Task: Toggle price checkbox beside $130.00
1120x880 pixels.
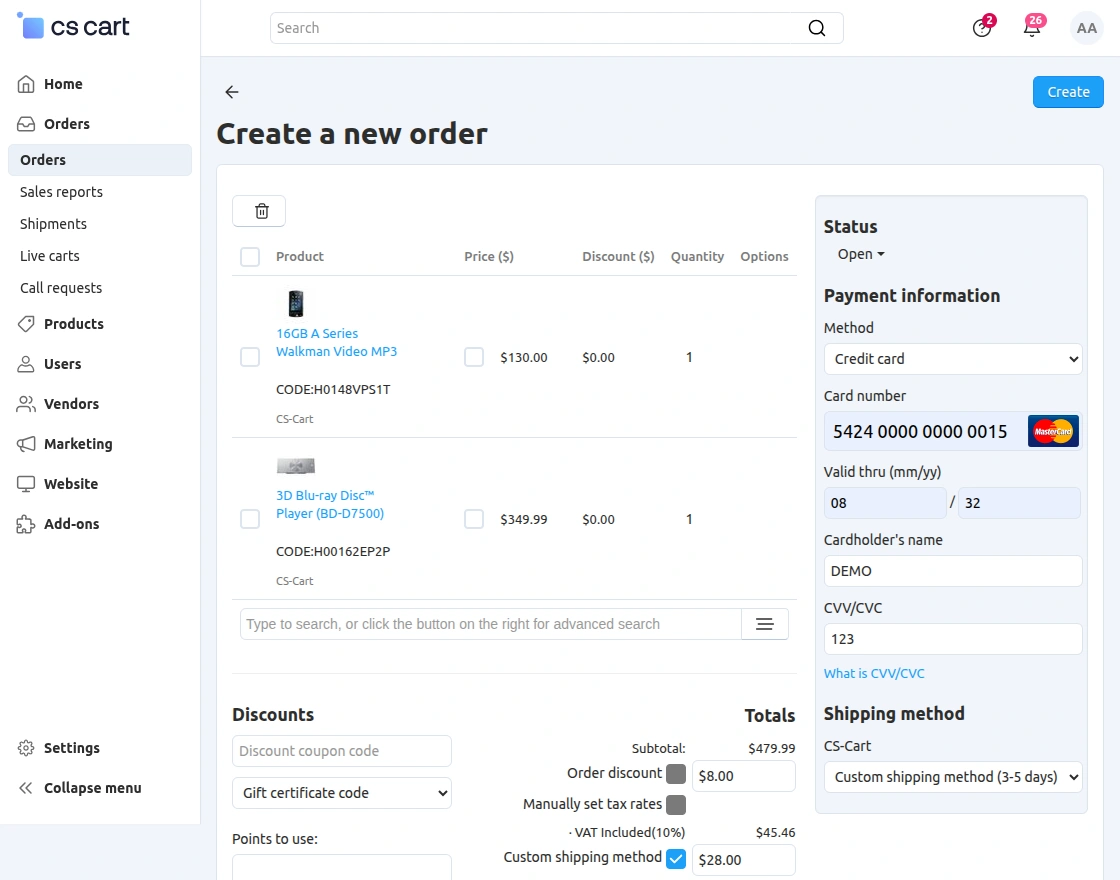Action: (474, 357)
